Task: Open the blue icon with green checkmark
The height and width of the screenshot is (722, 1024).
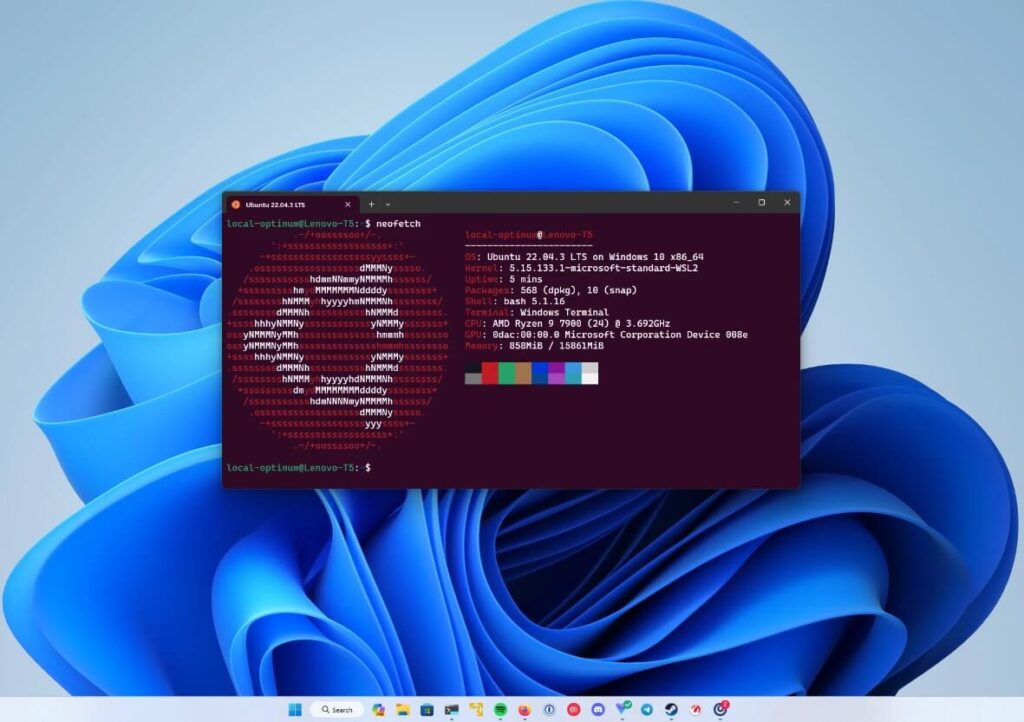Action: pos(623,708)
